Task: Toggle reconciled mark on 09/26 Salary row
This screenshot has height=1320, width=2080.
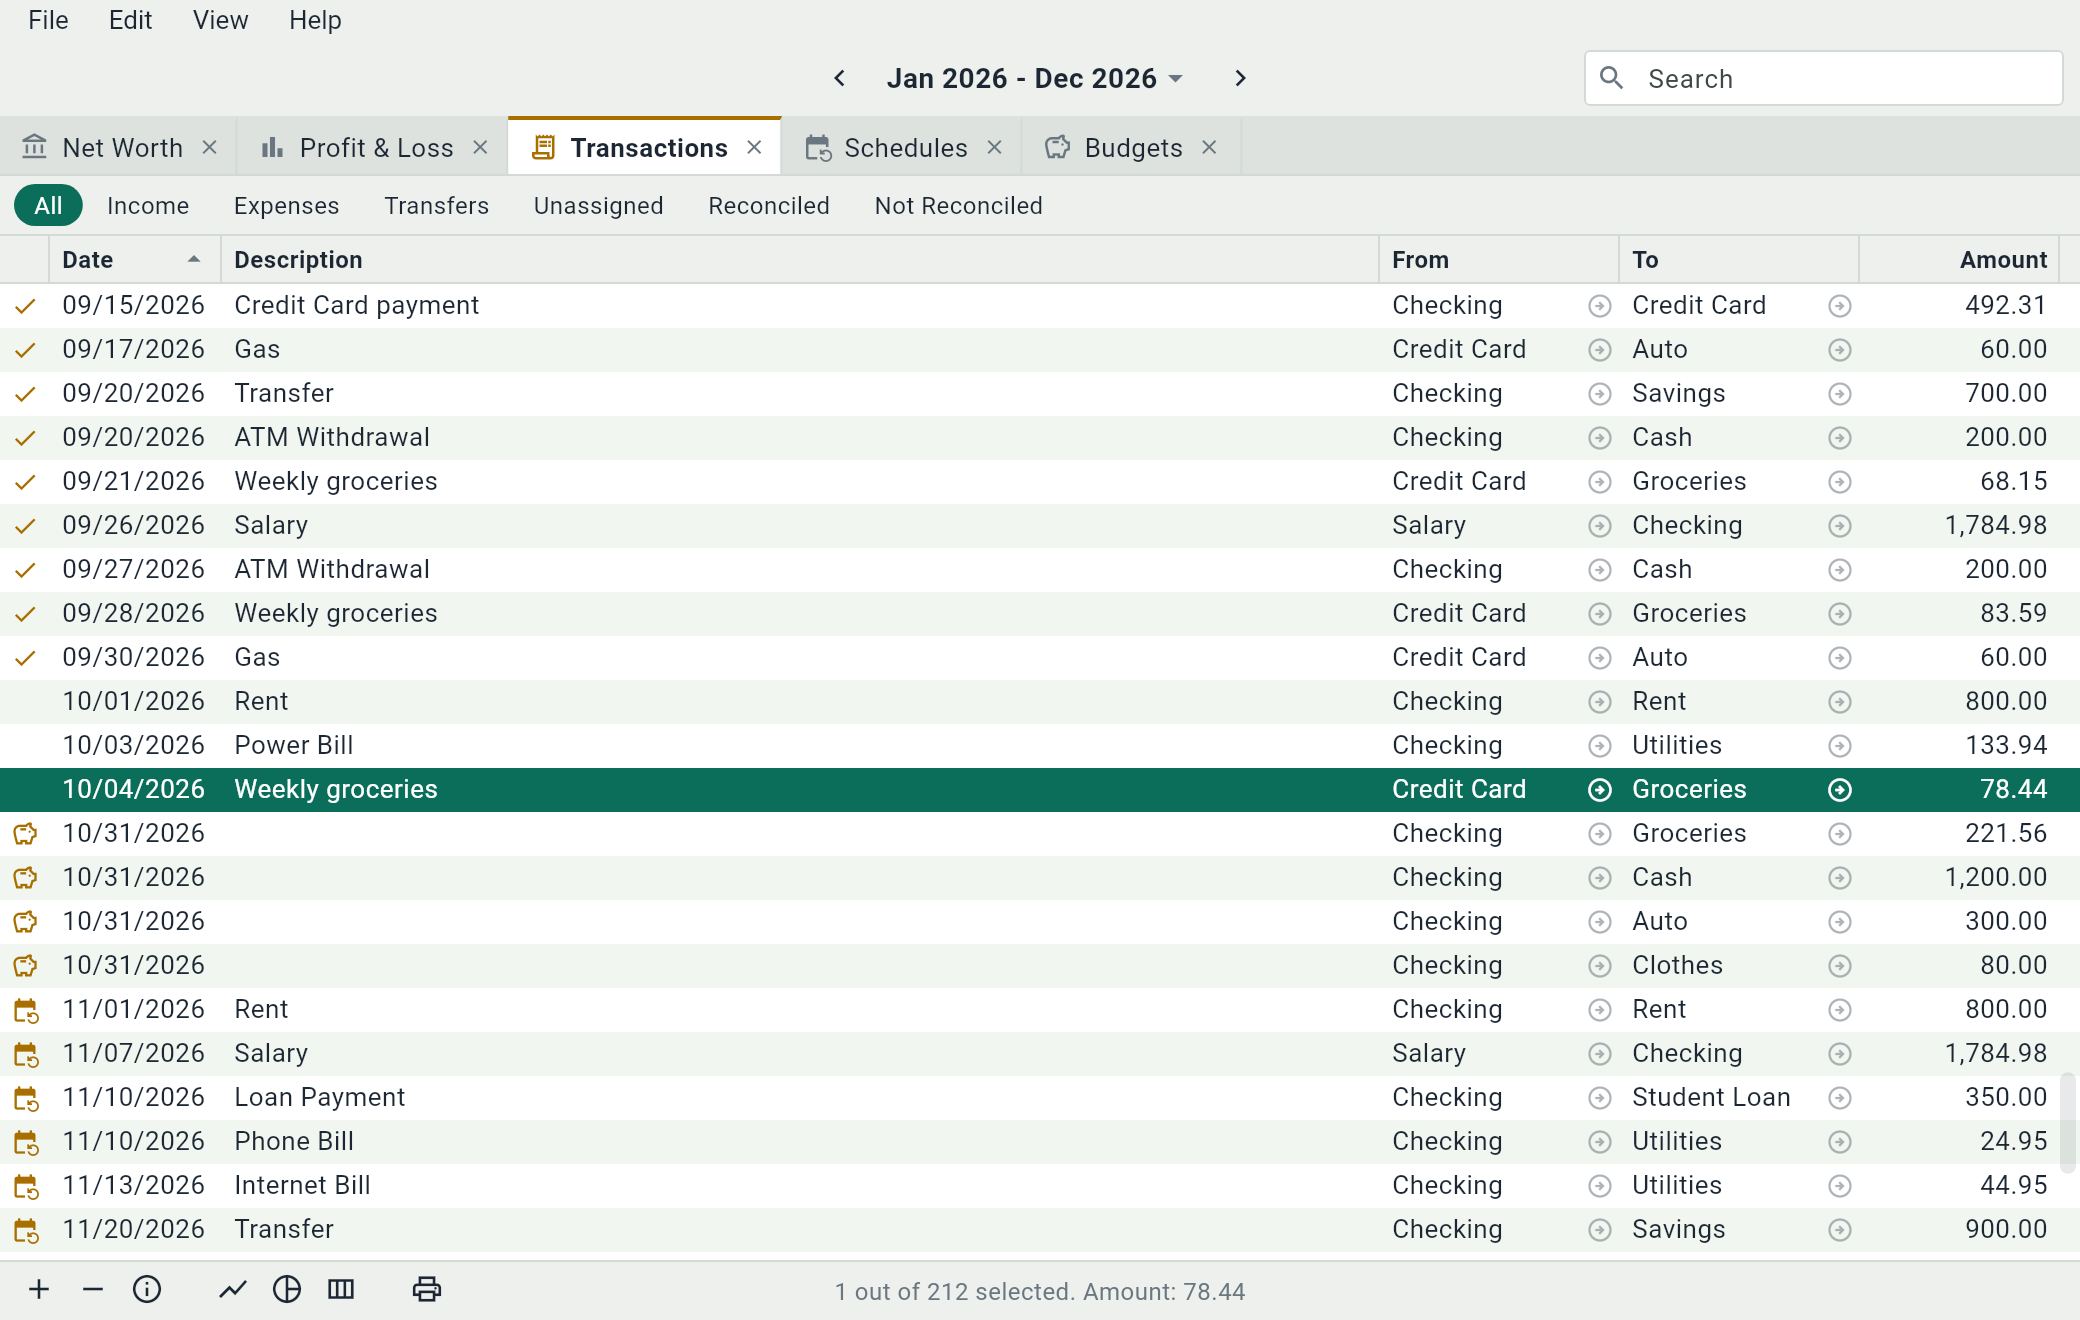Action: 25,526
